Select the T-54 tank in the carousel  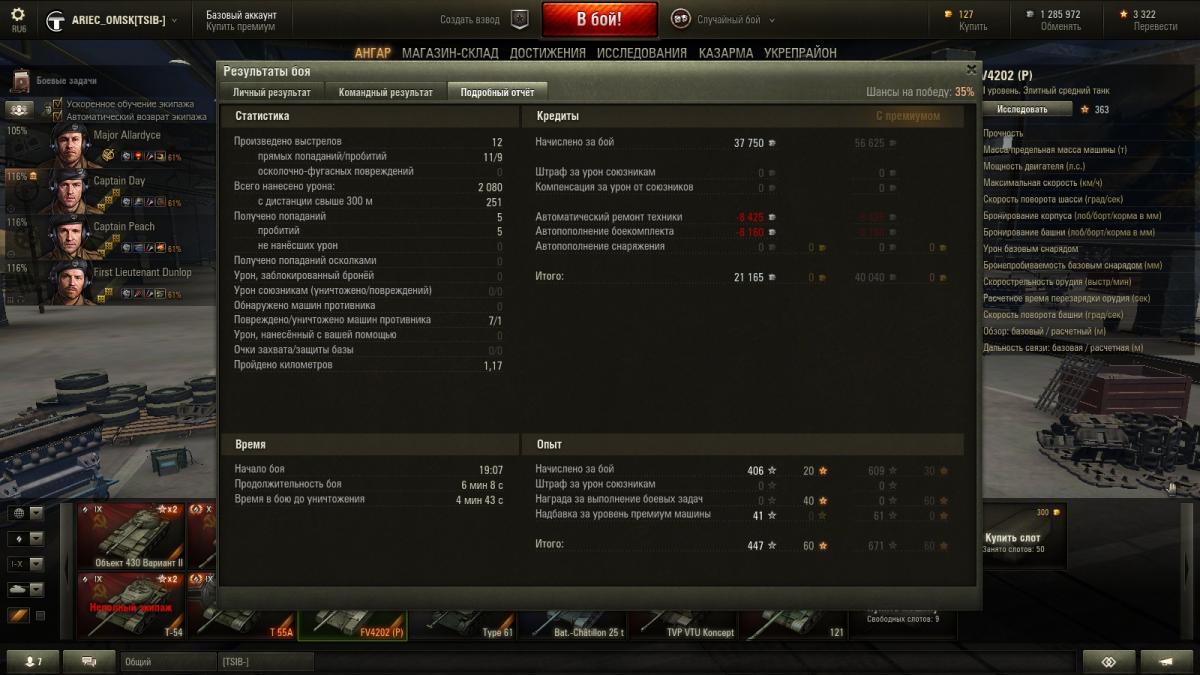coord(131,606)
